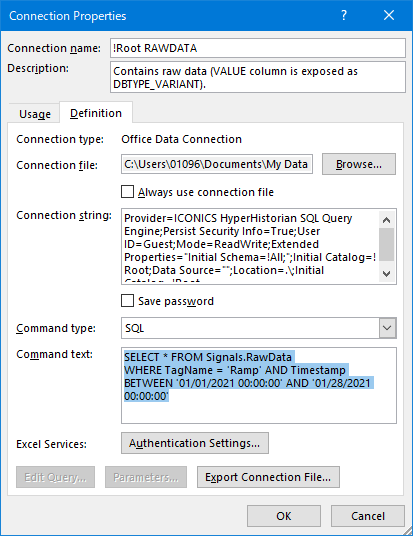
Task: Switch to the Usage tab
Action: (x=35, y=113)
